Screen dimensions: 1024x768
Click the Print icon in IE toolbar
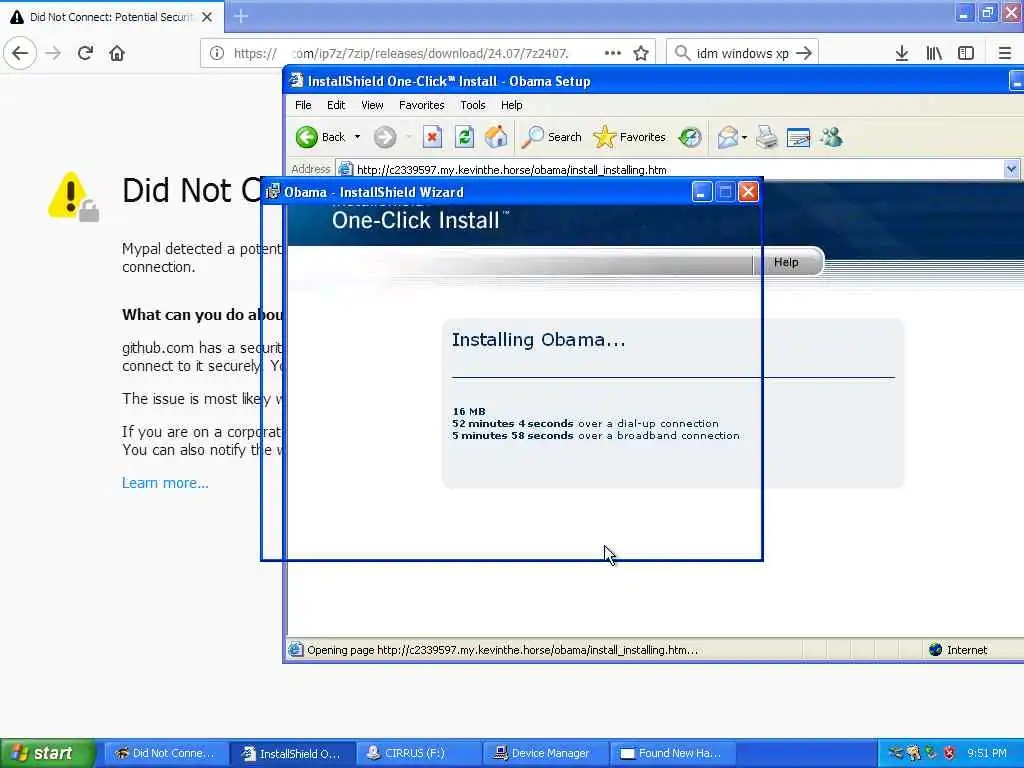click(x=767, y=137)
